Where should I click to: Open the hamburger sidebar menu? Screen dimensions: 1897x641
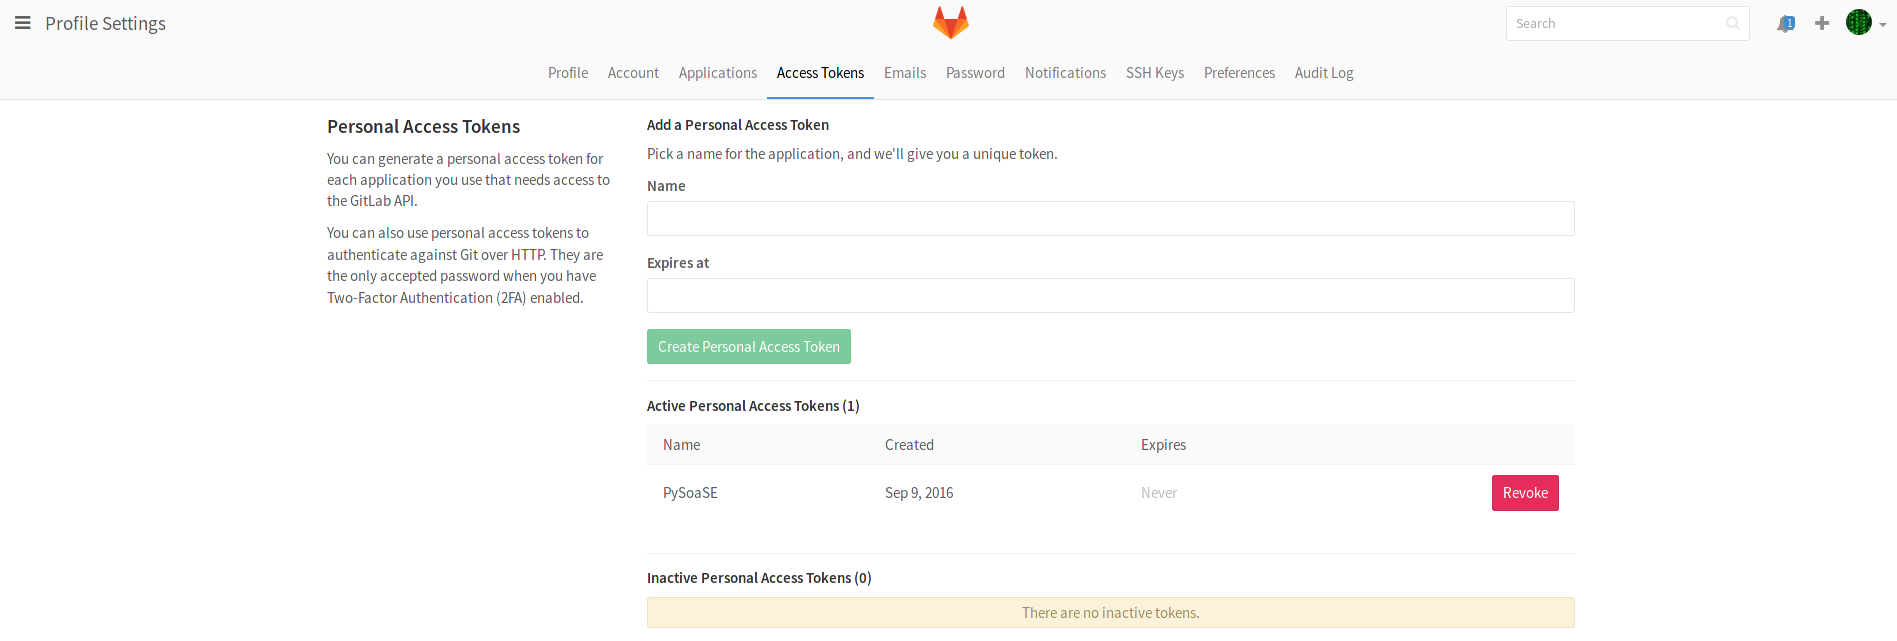pos(22,23)
